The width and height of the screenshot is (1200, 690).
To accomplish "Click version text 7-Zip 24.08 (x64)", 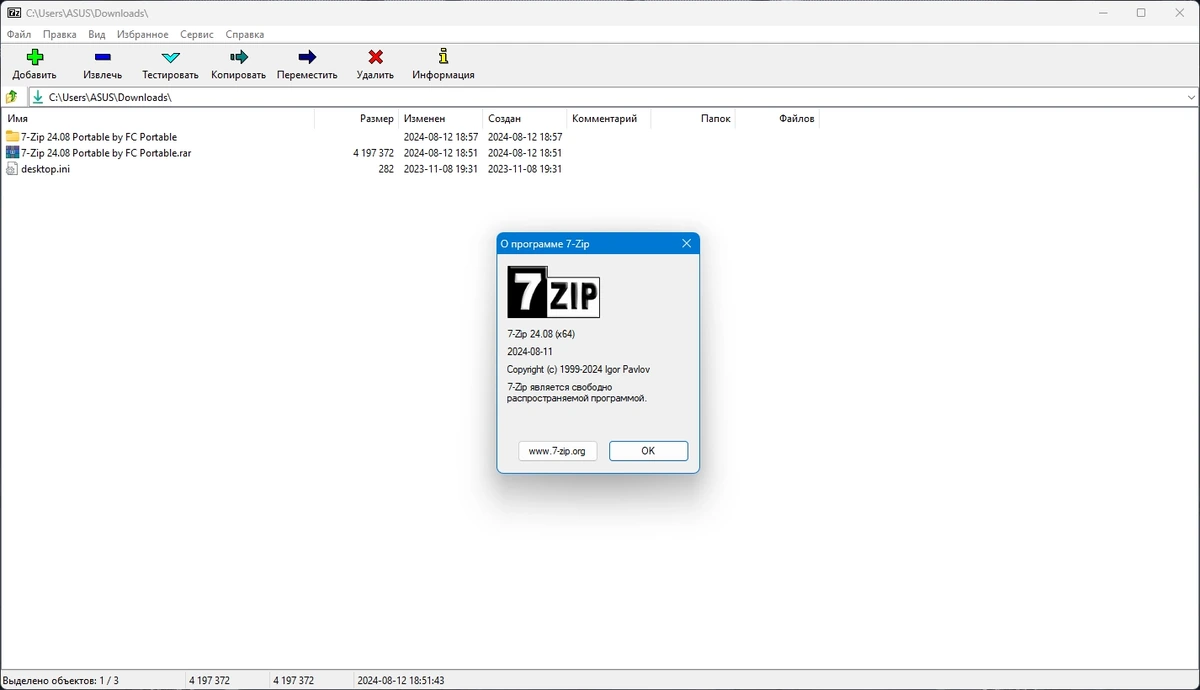I will tap(541, 334).
